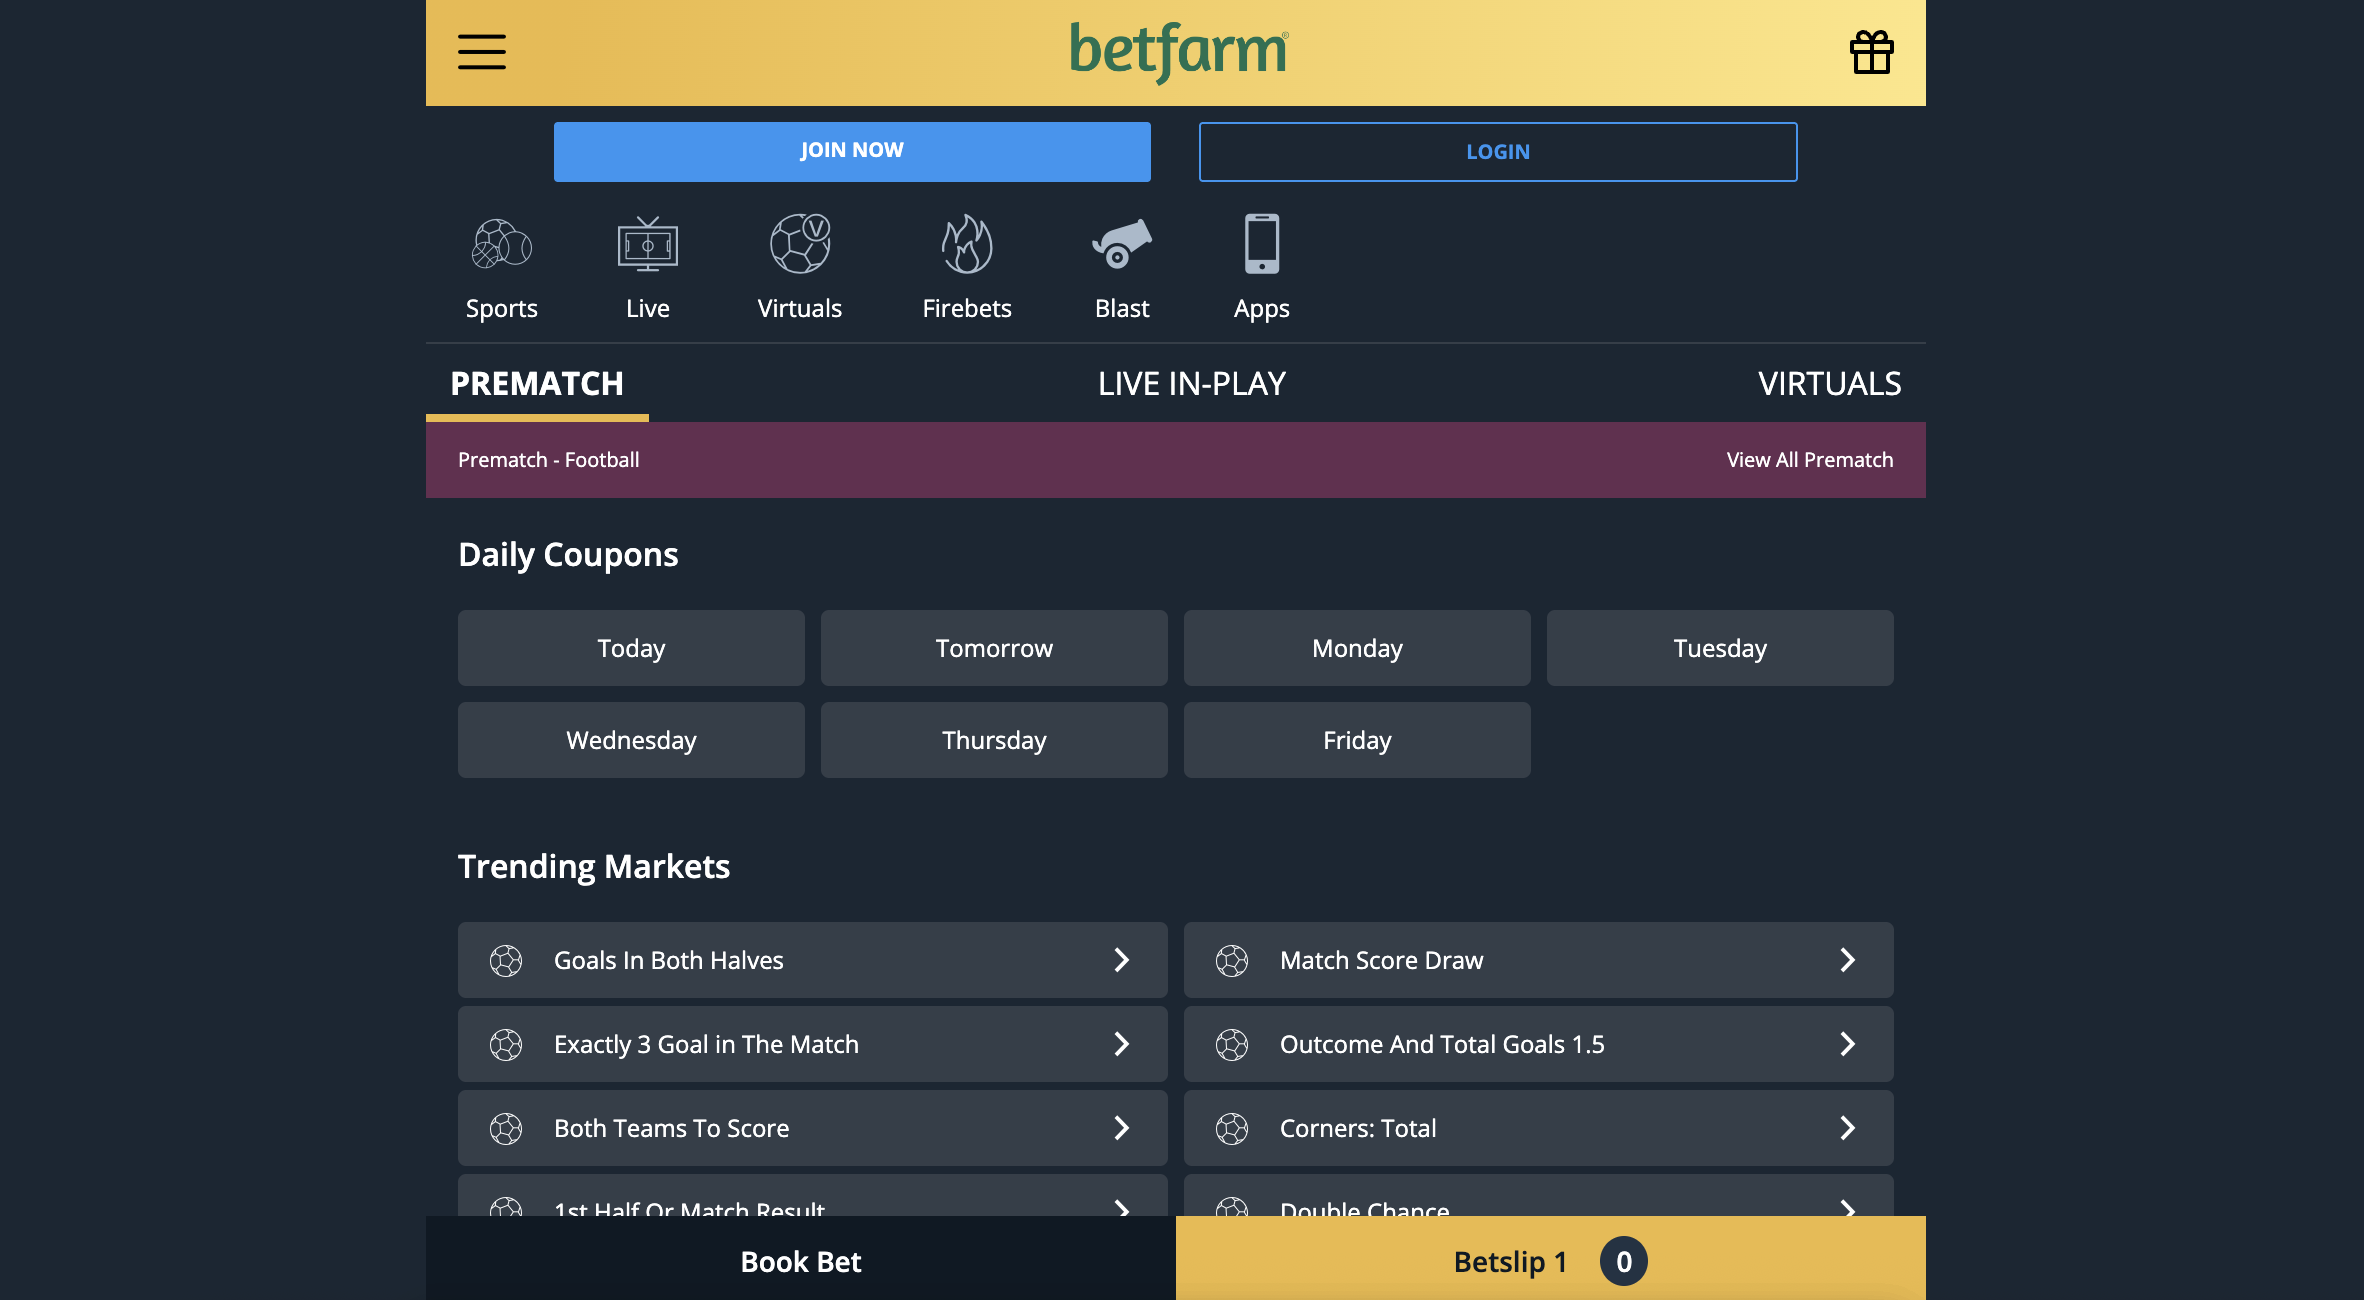This screenshot has width=2364, height=1300.
Task: Open the View All Prematch link
Action: click(x=1810, y=460)
